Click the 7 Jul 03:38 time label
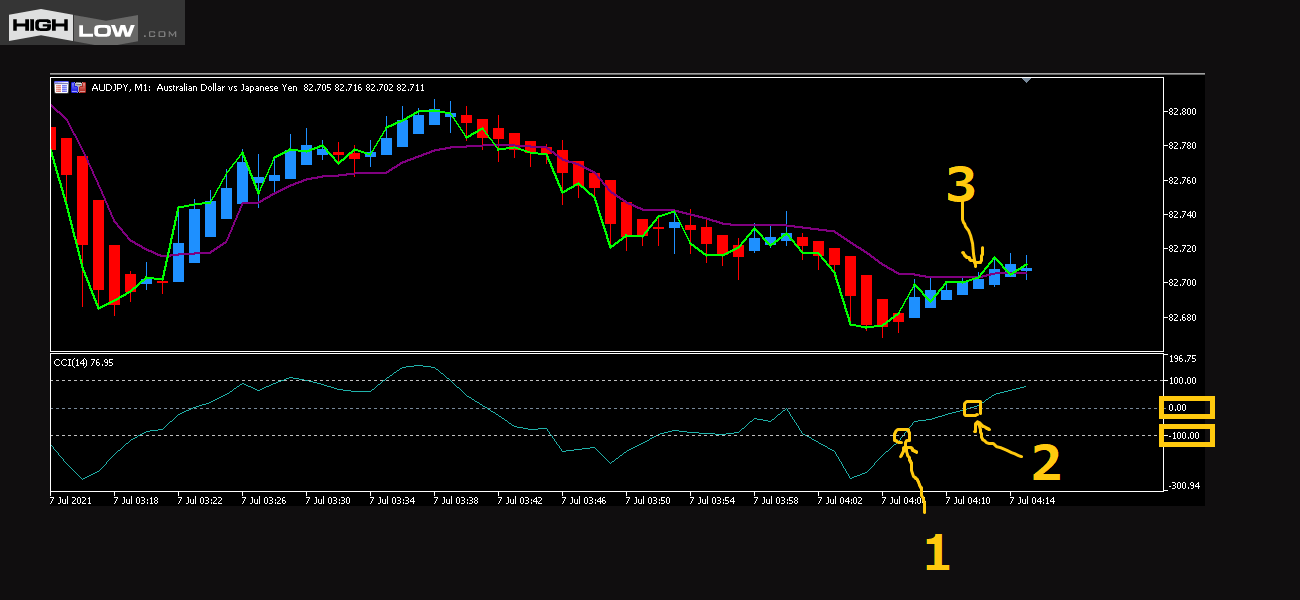The height and width of the screenshot is (600, 1300). 455,500
